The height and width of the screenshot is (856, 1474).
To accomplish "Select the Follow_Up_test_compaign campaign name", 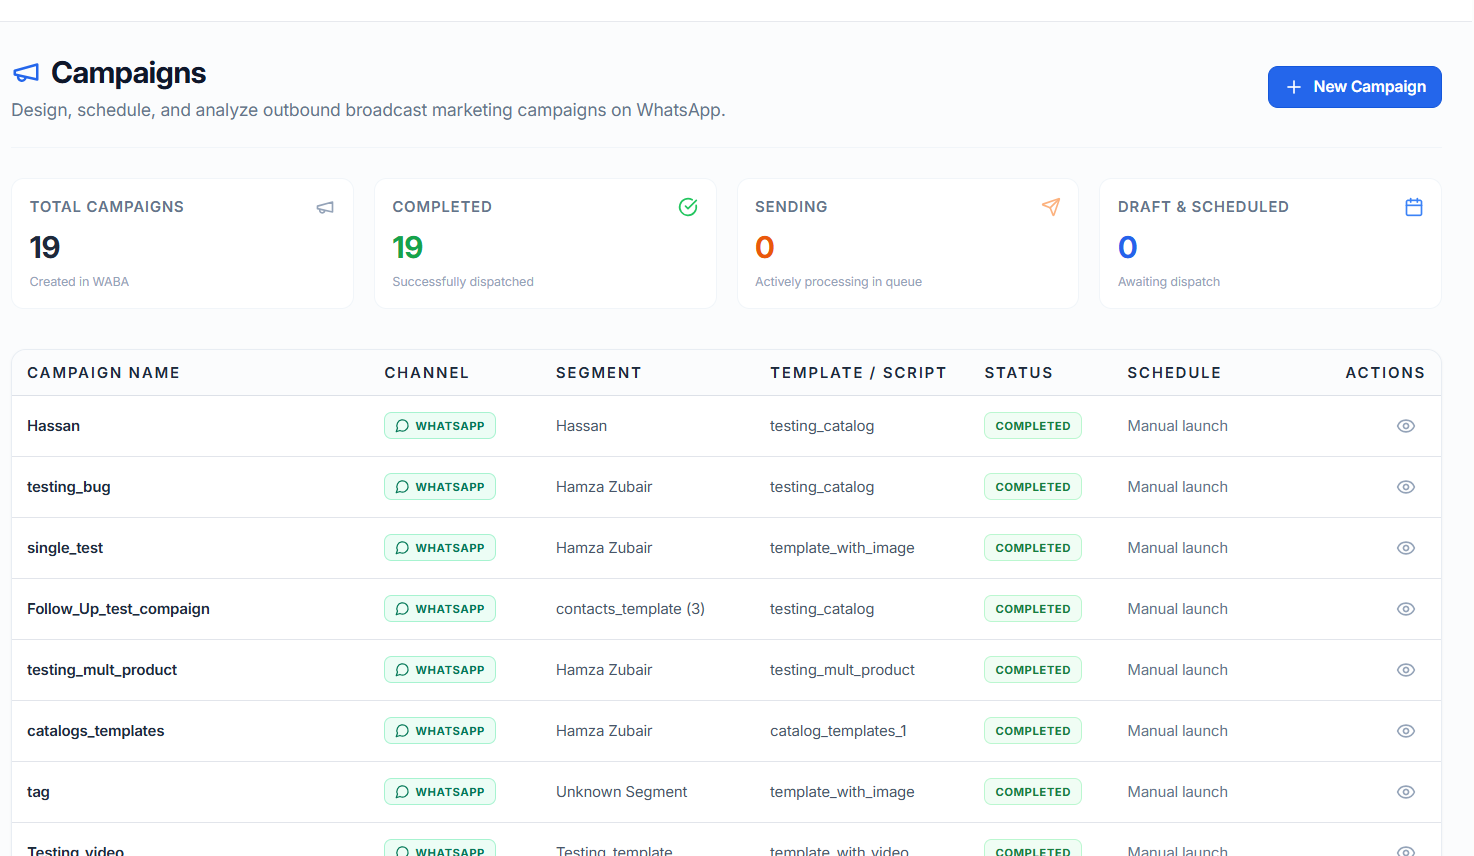I will [118, 609].
